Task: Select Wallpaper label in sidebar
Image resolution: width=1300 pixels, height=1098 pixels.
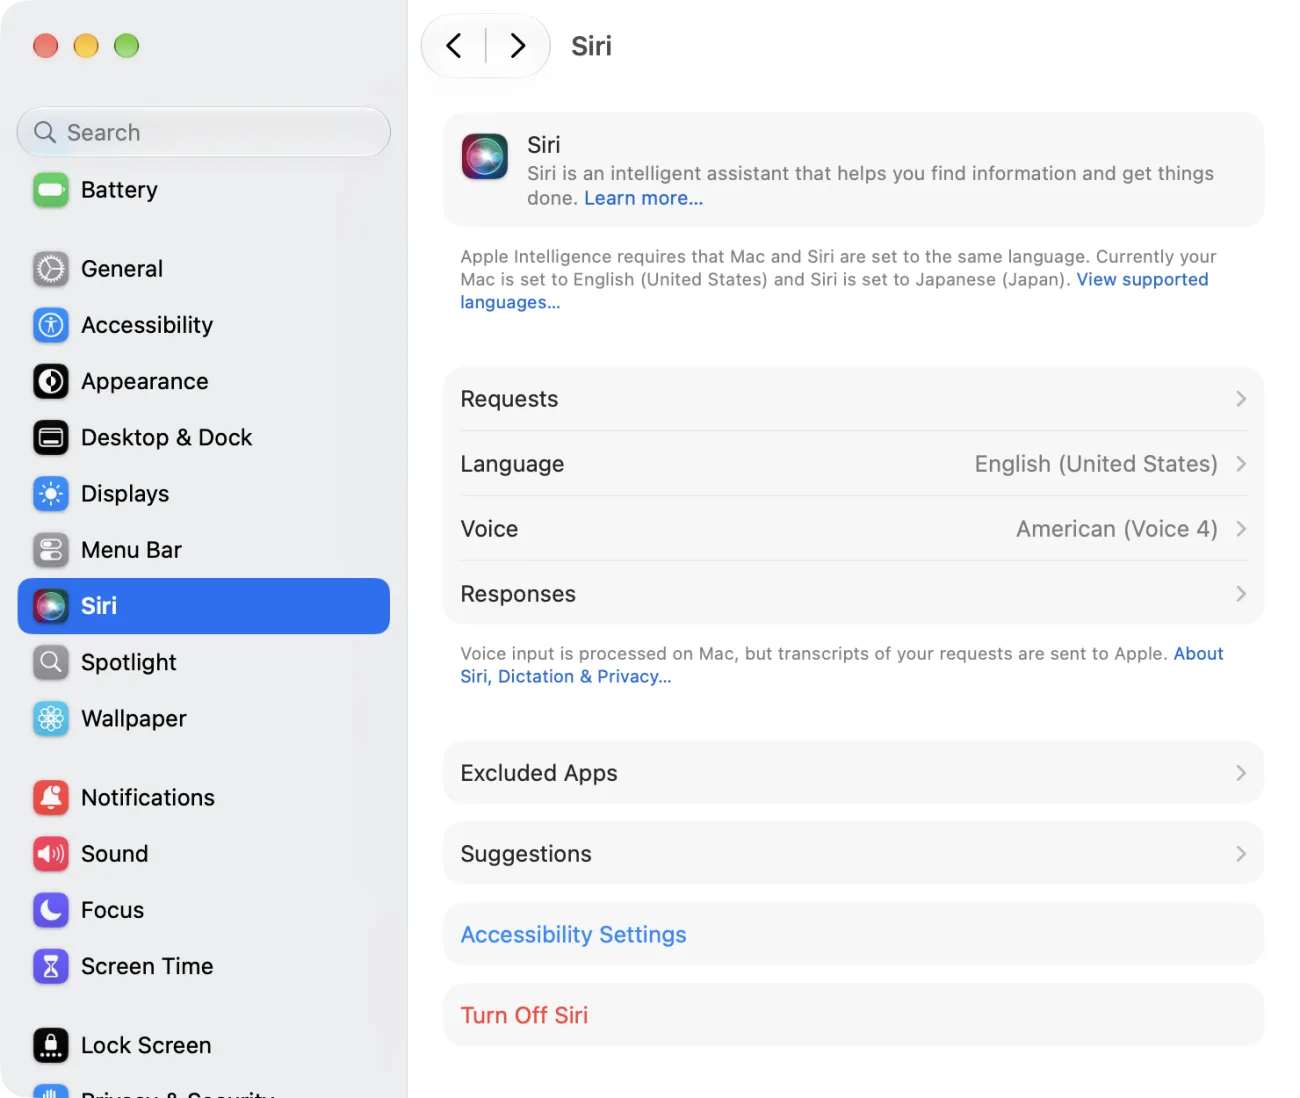Action: pyautogui.click(x=134, y=718)
